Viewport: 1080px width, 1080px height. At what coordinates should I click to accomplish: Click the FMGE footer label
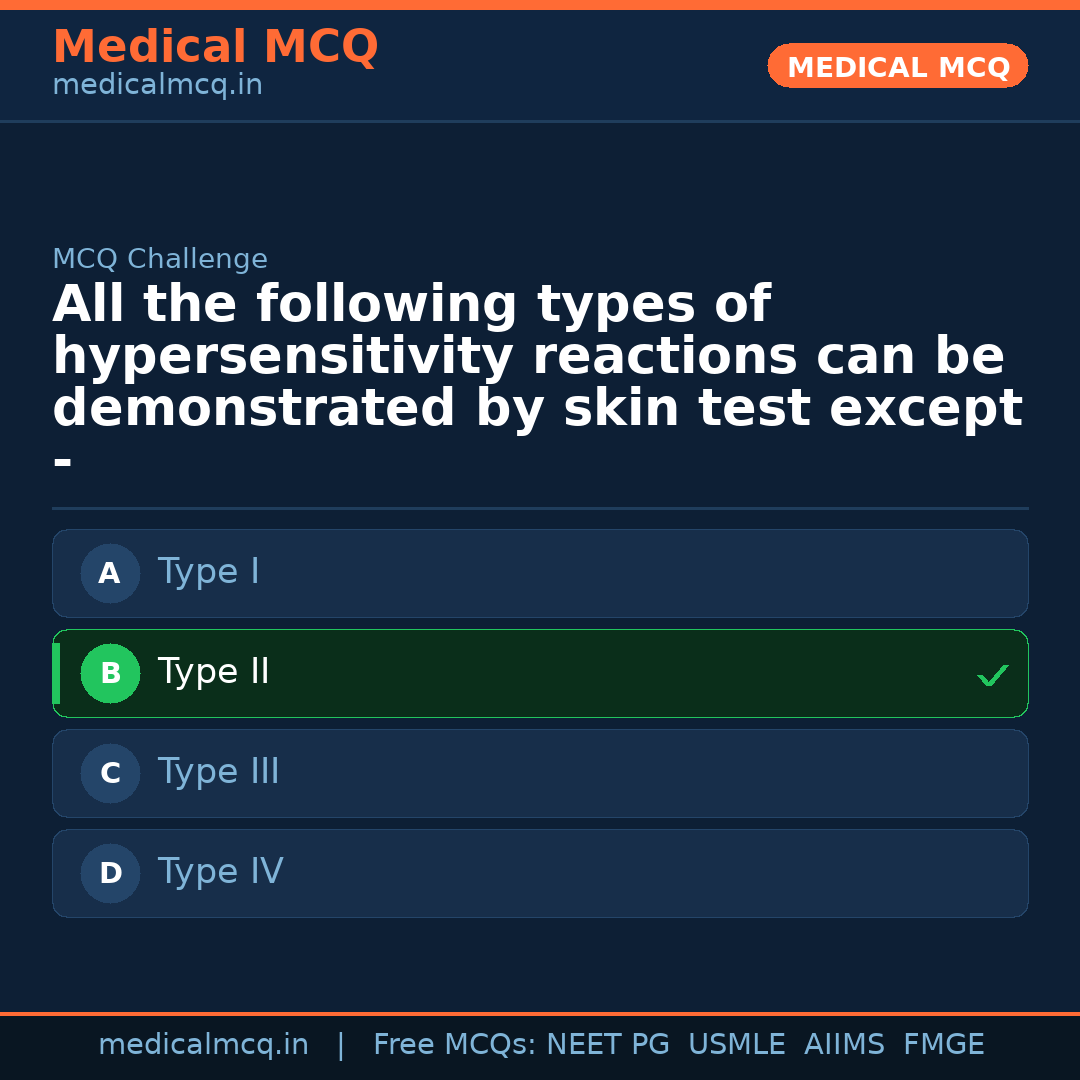coord(944,1045)
